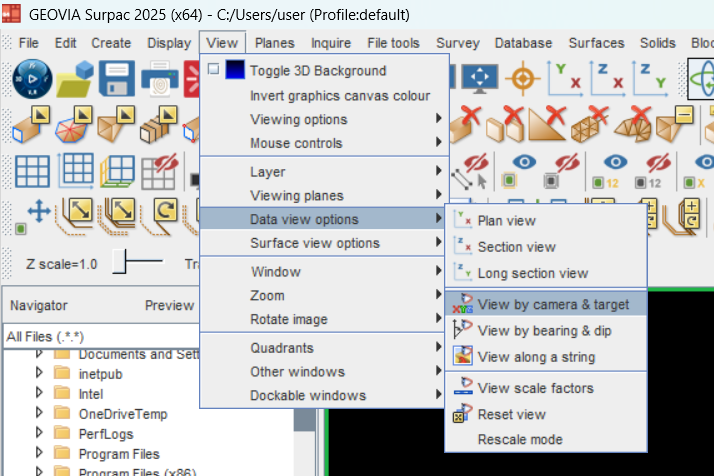The height and width of the screenshot is (476, 714).
Task: Choose Rescale mode option
Action: (x=546, y=439)
